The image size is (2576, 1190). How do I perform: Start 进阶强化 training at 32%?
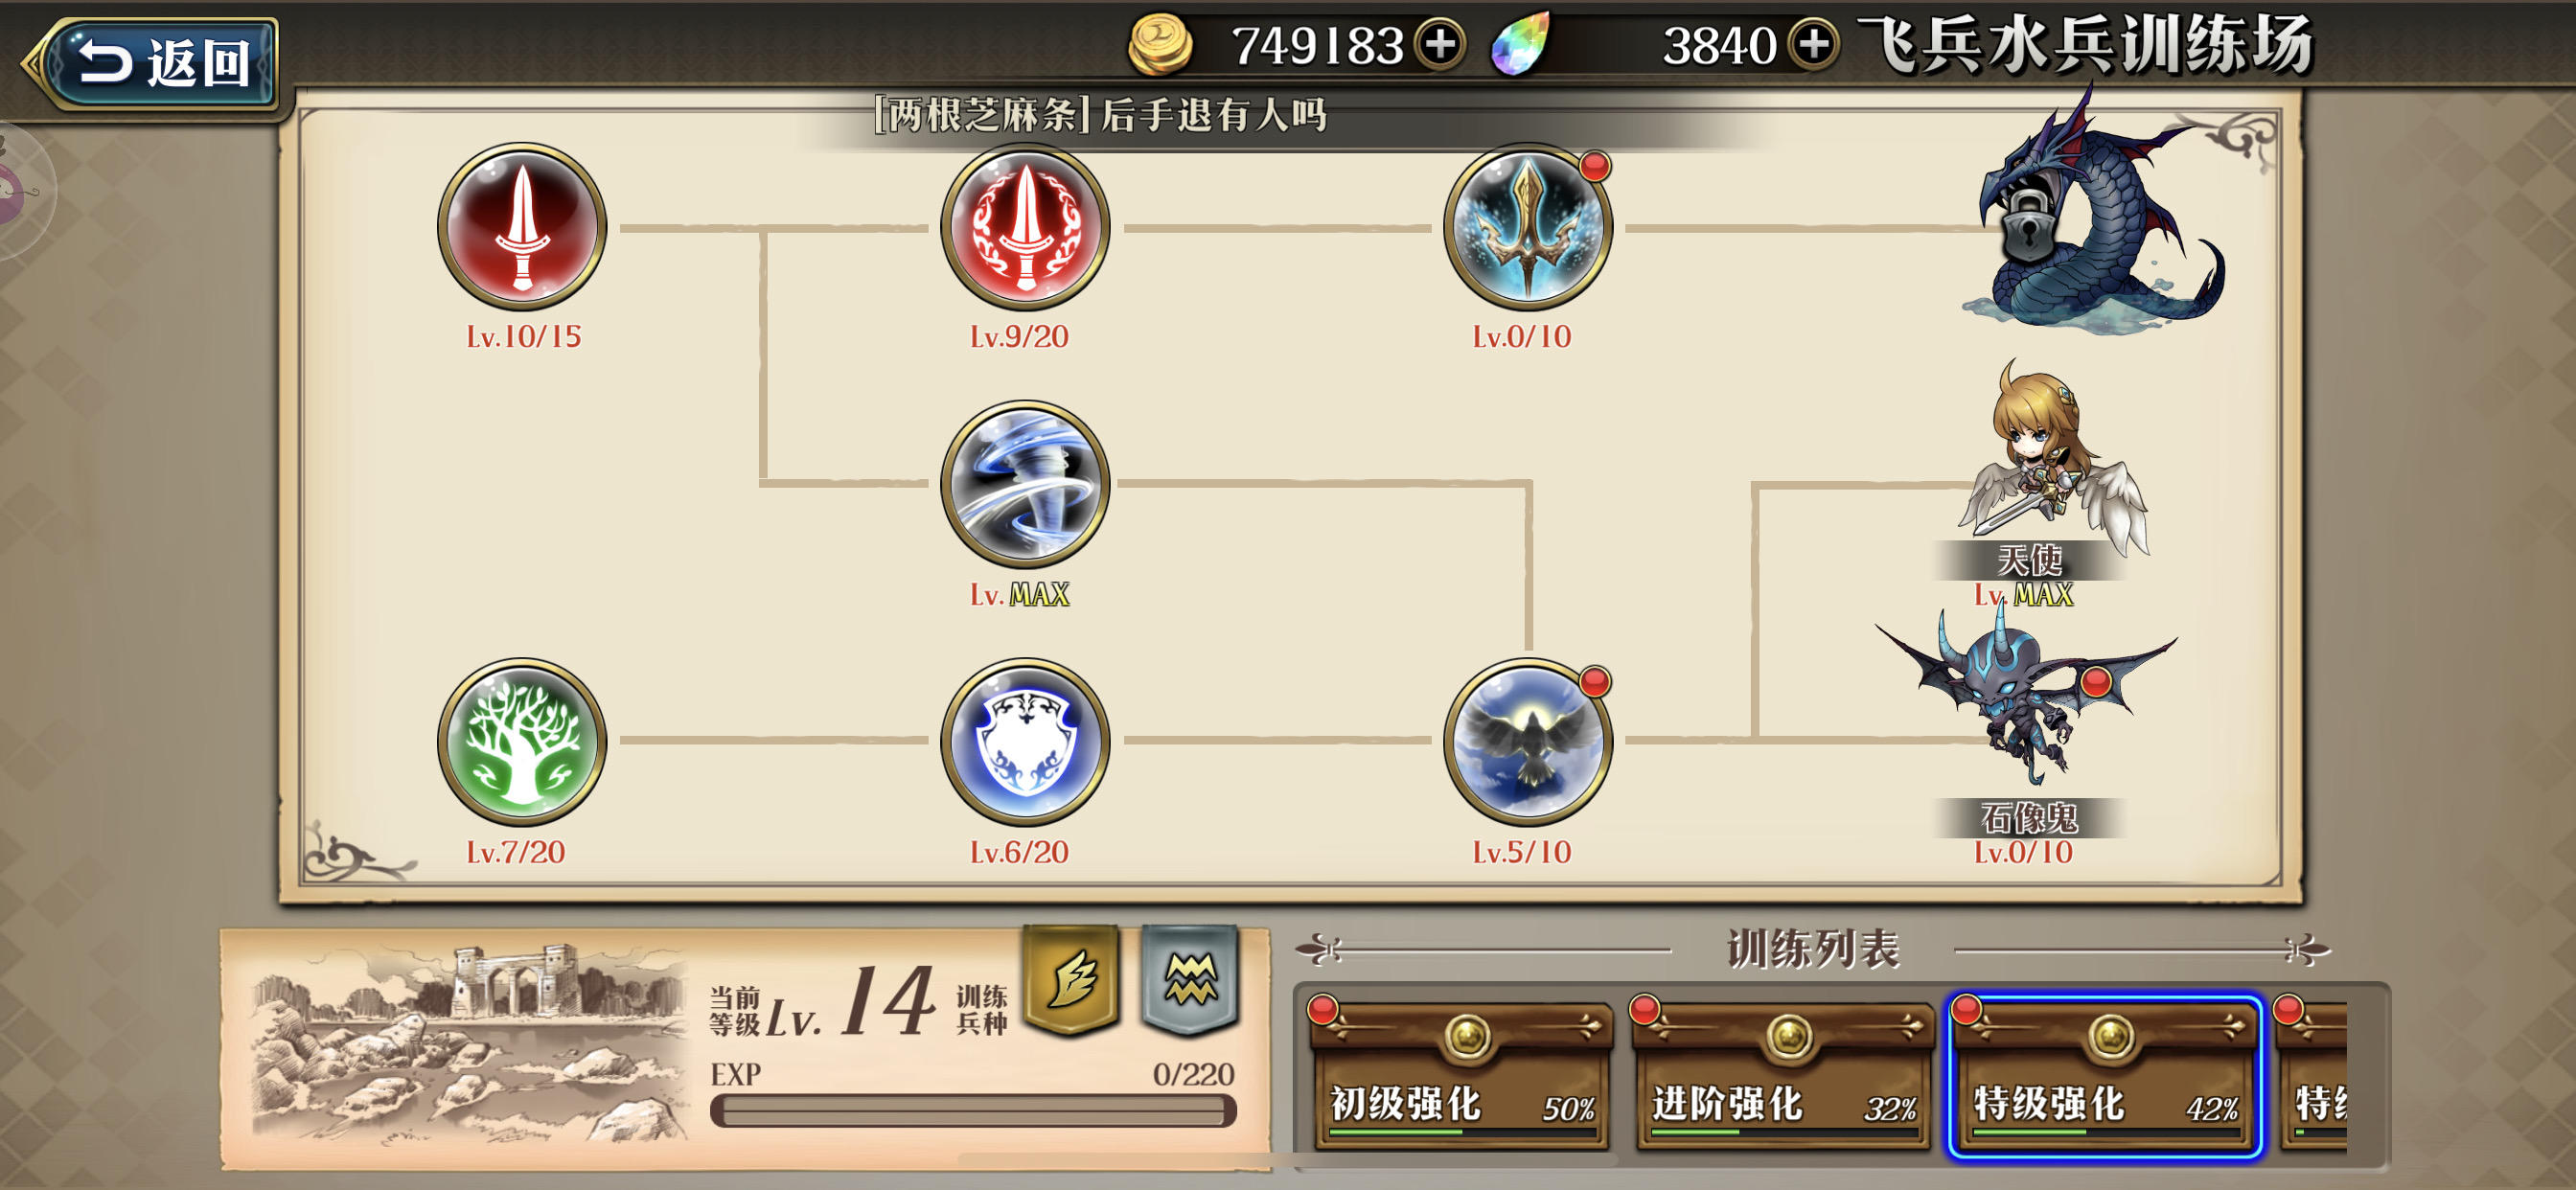(x=1783, y=1075)
